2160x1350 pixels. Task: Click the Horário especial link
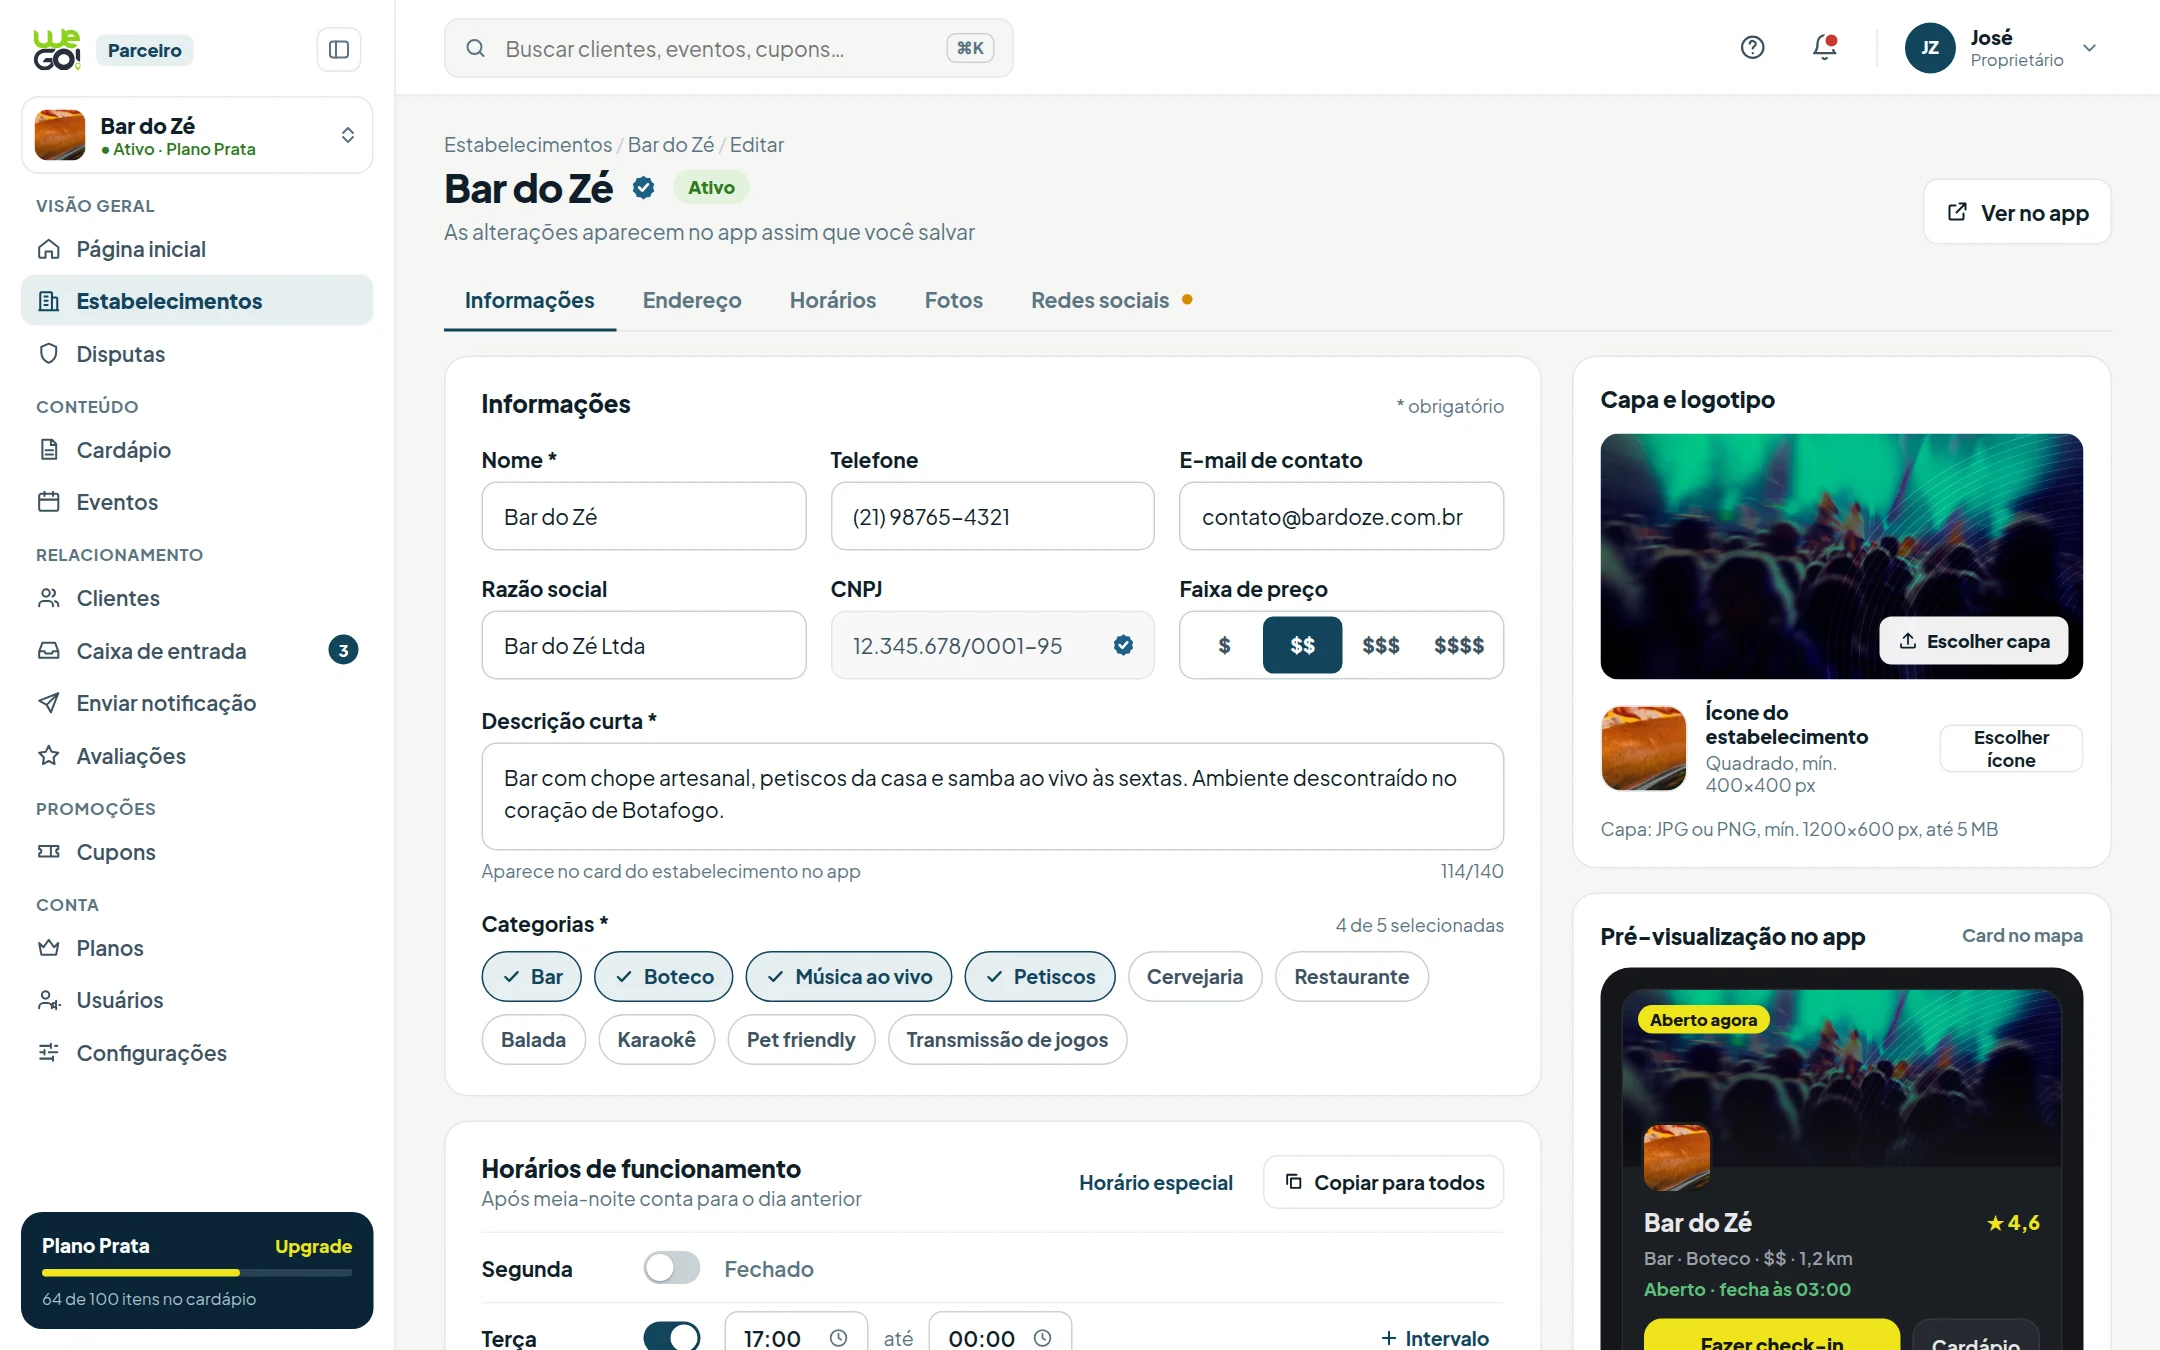coord(1156,1182)
